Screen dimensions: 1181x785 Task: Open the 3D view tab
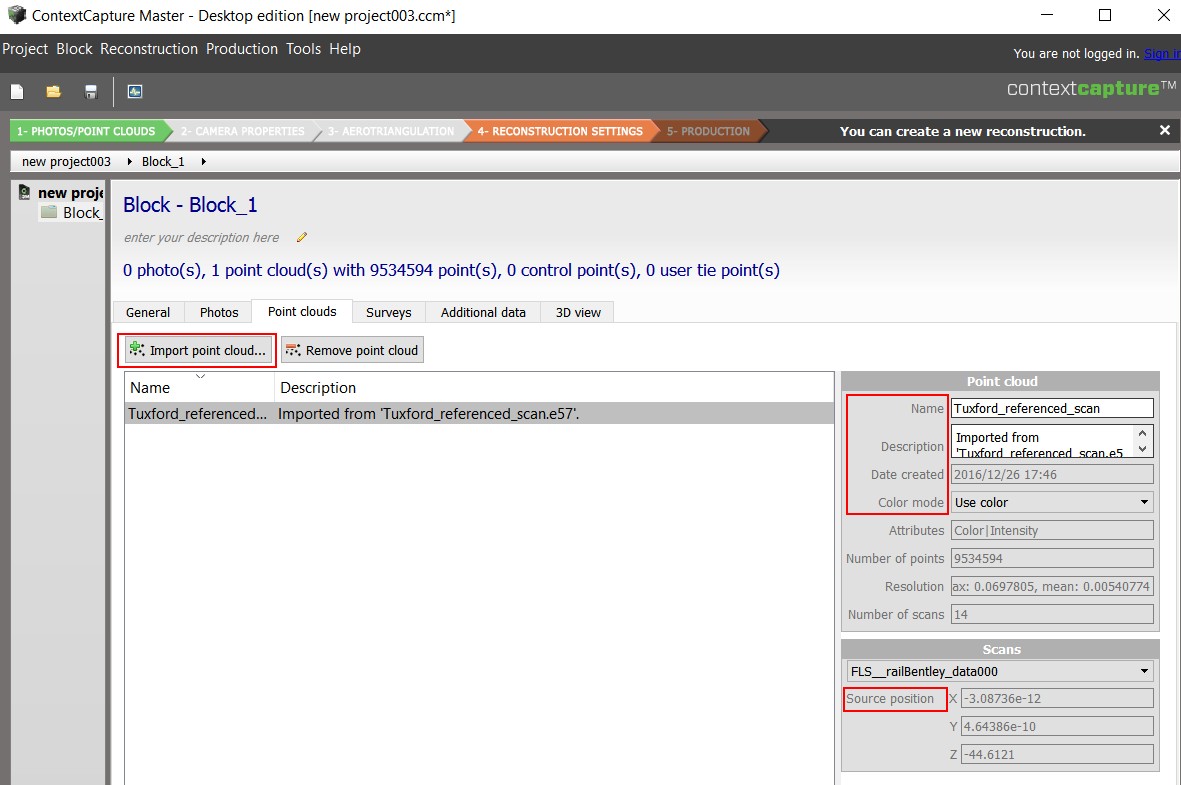pyautogui.click(x=578, y=312)
